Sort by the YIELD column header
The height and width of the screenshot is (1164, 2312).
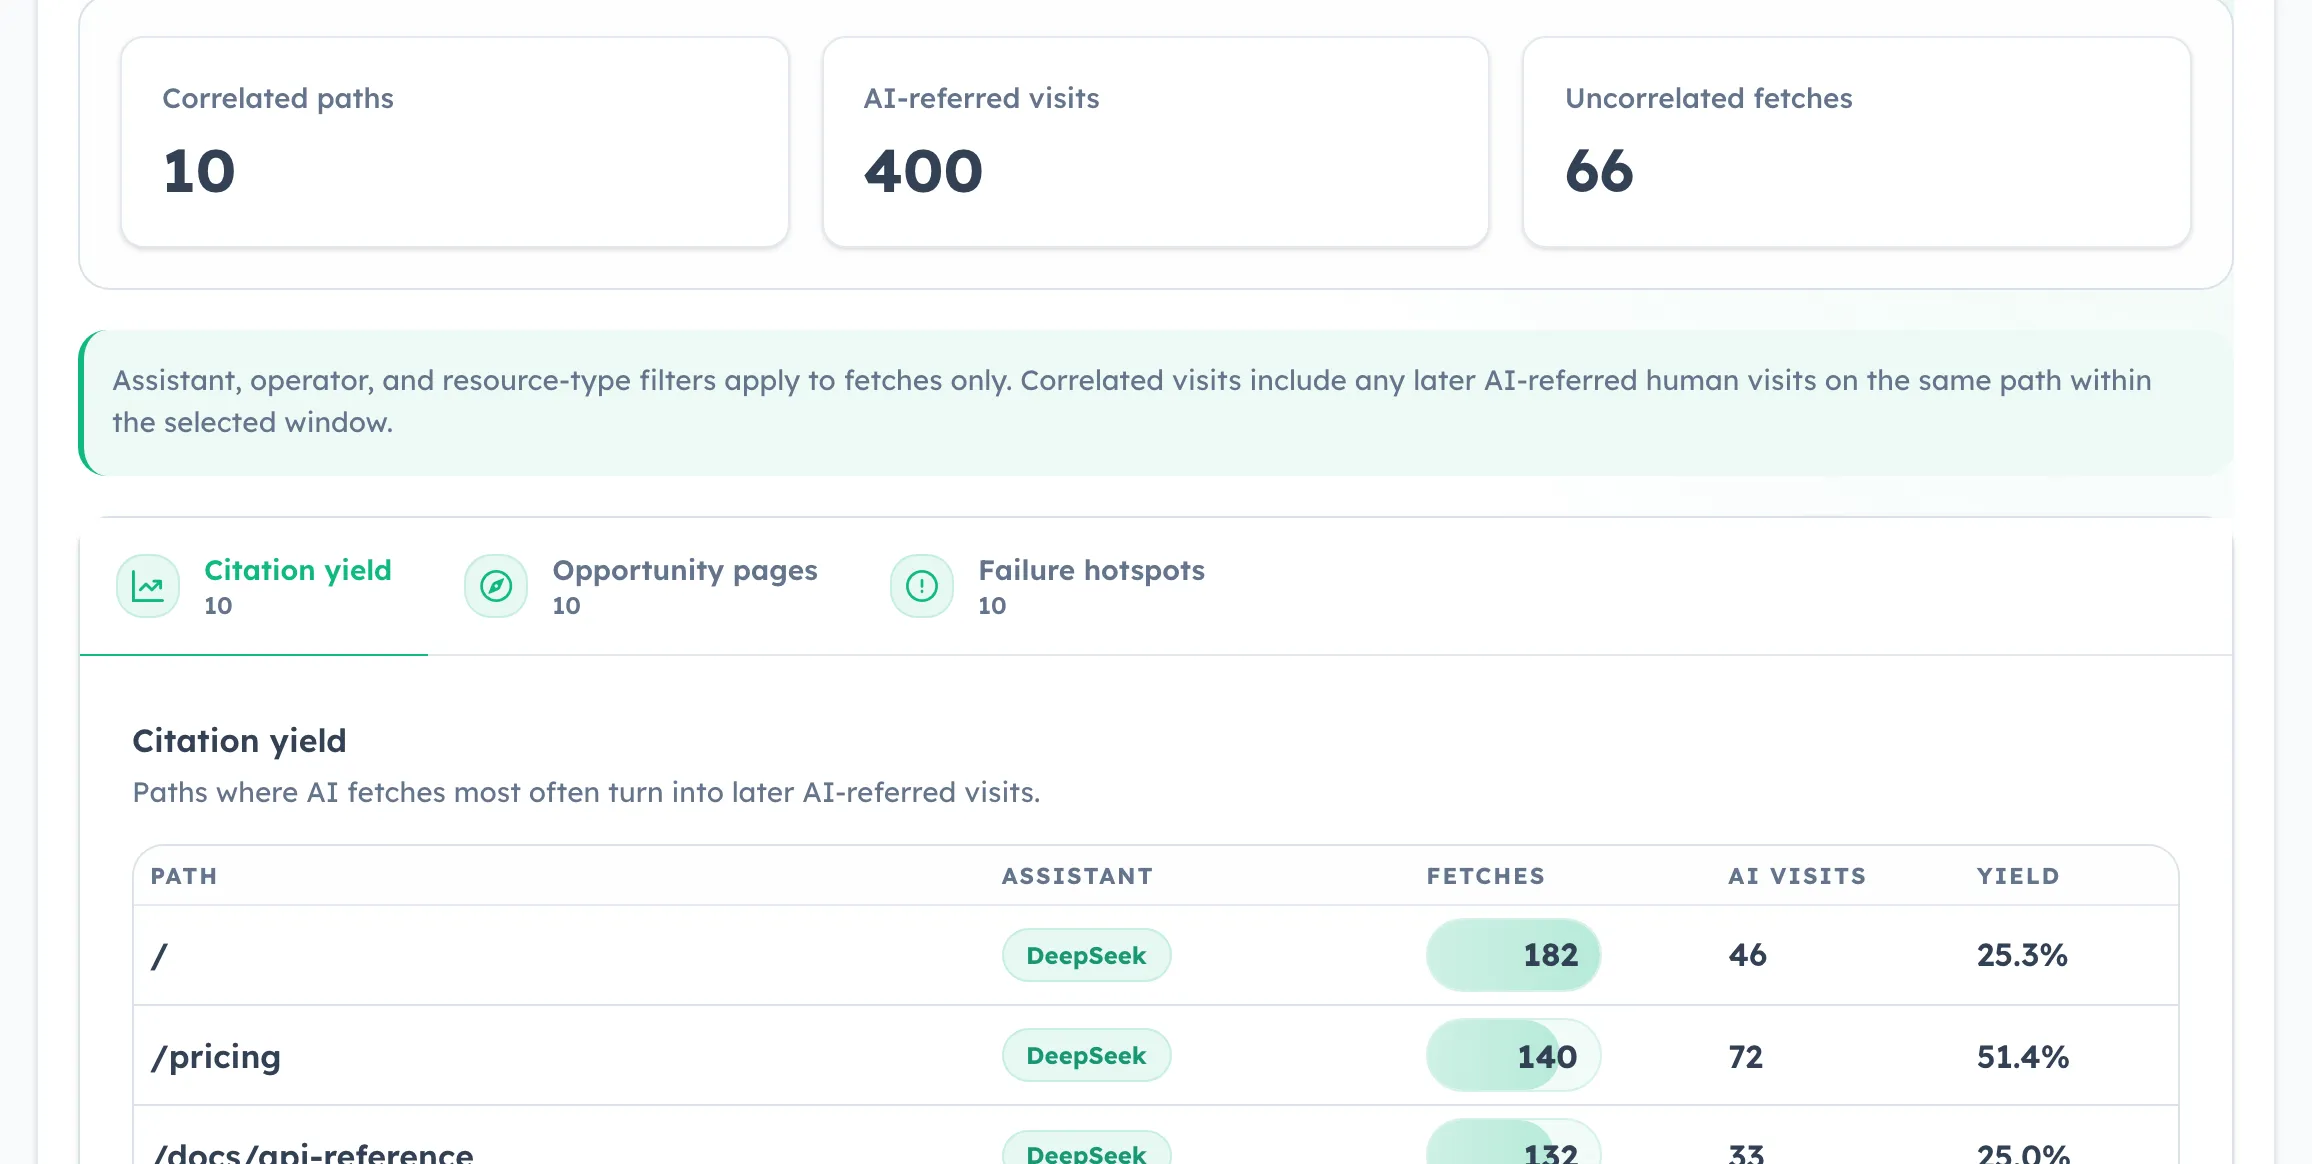pos(2018,876)
